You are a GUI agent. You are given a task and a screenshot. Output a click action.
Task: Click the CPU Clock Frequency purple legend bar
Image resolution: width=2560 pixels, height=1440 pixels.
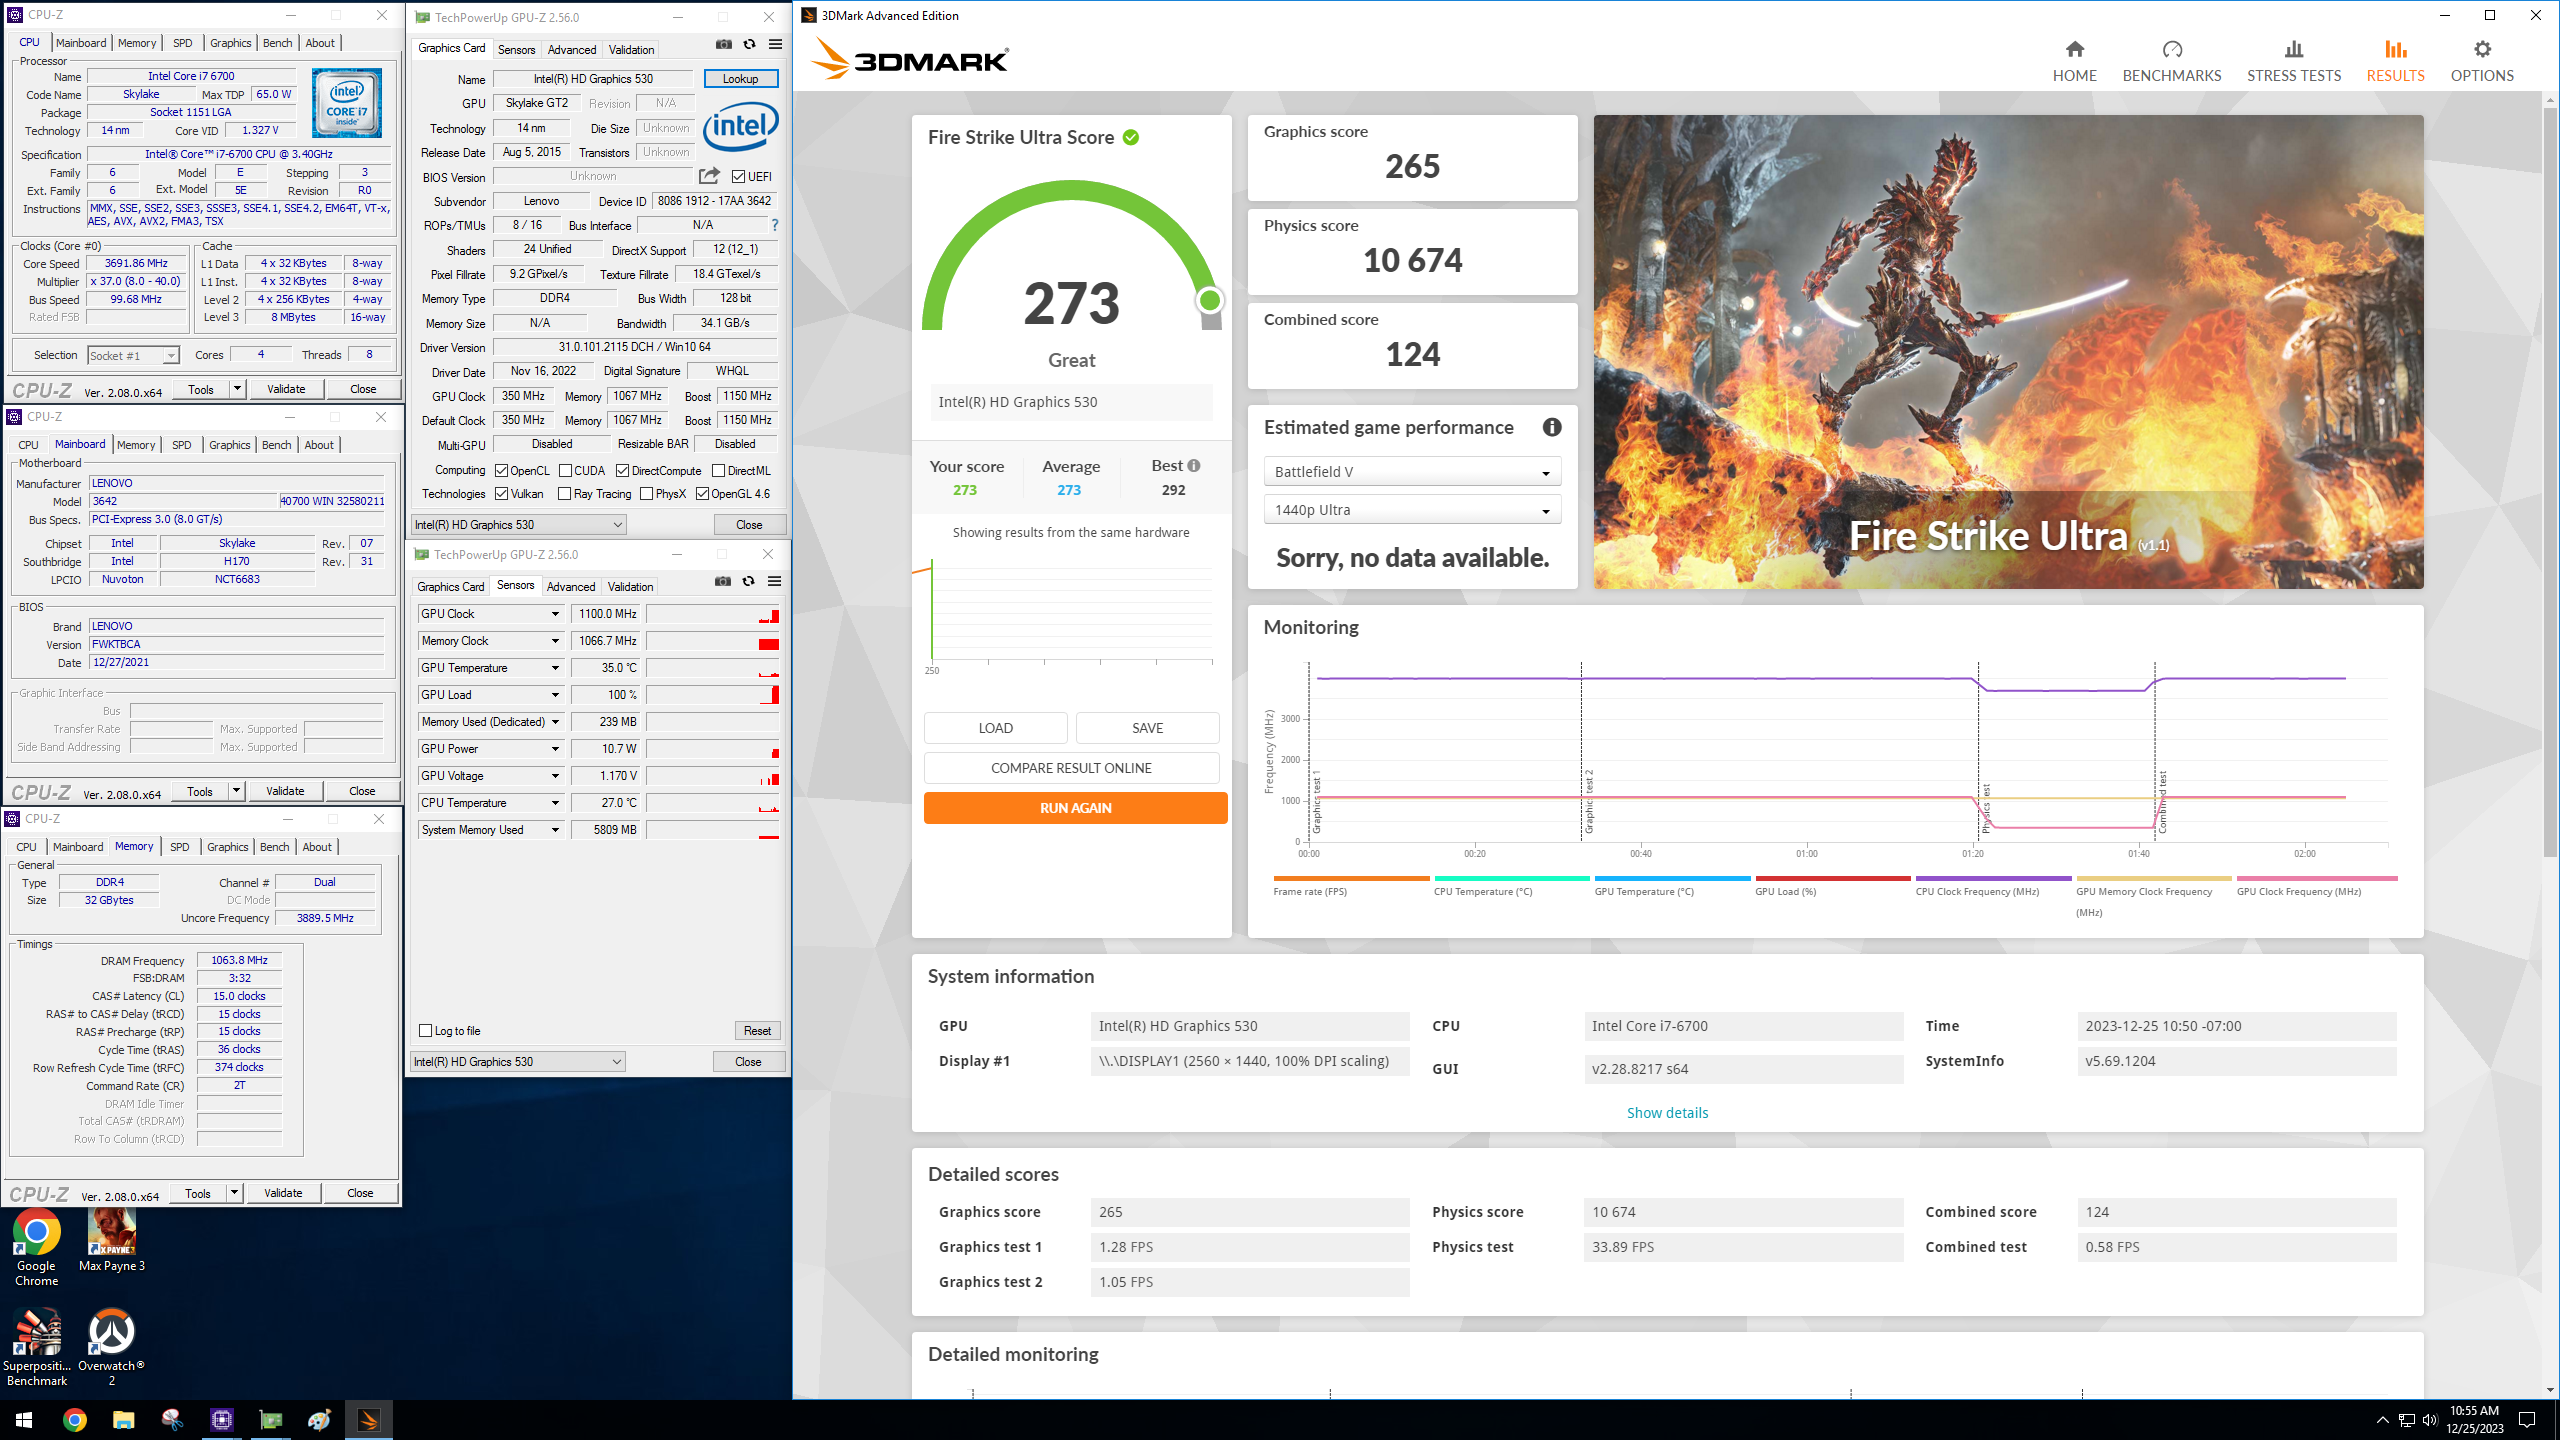1993,879
